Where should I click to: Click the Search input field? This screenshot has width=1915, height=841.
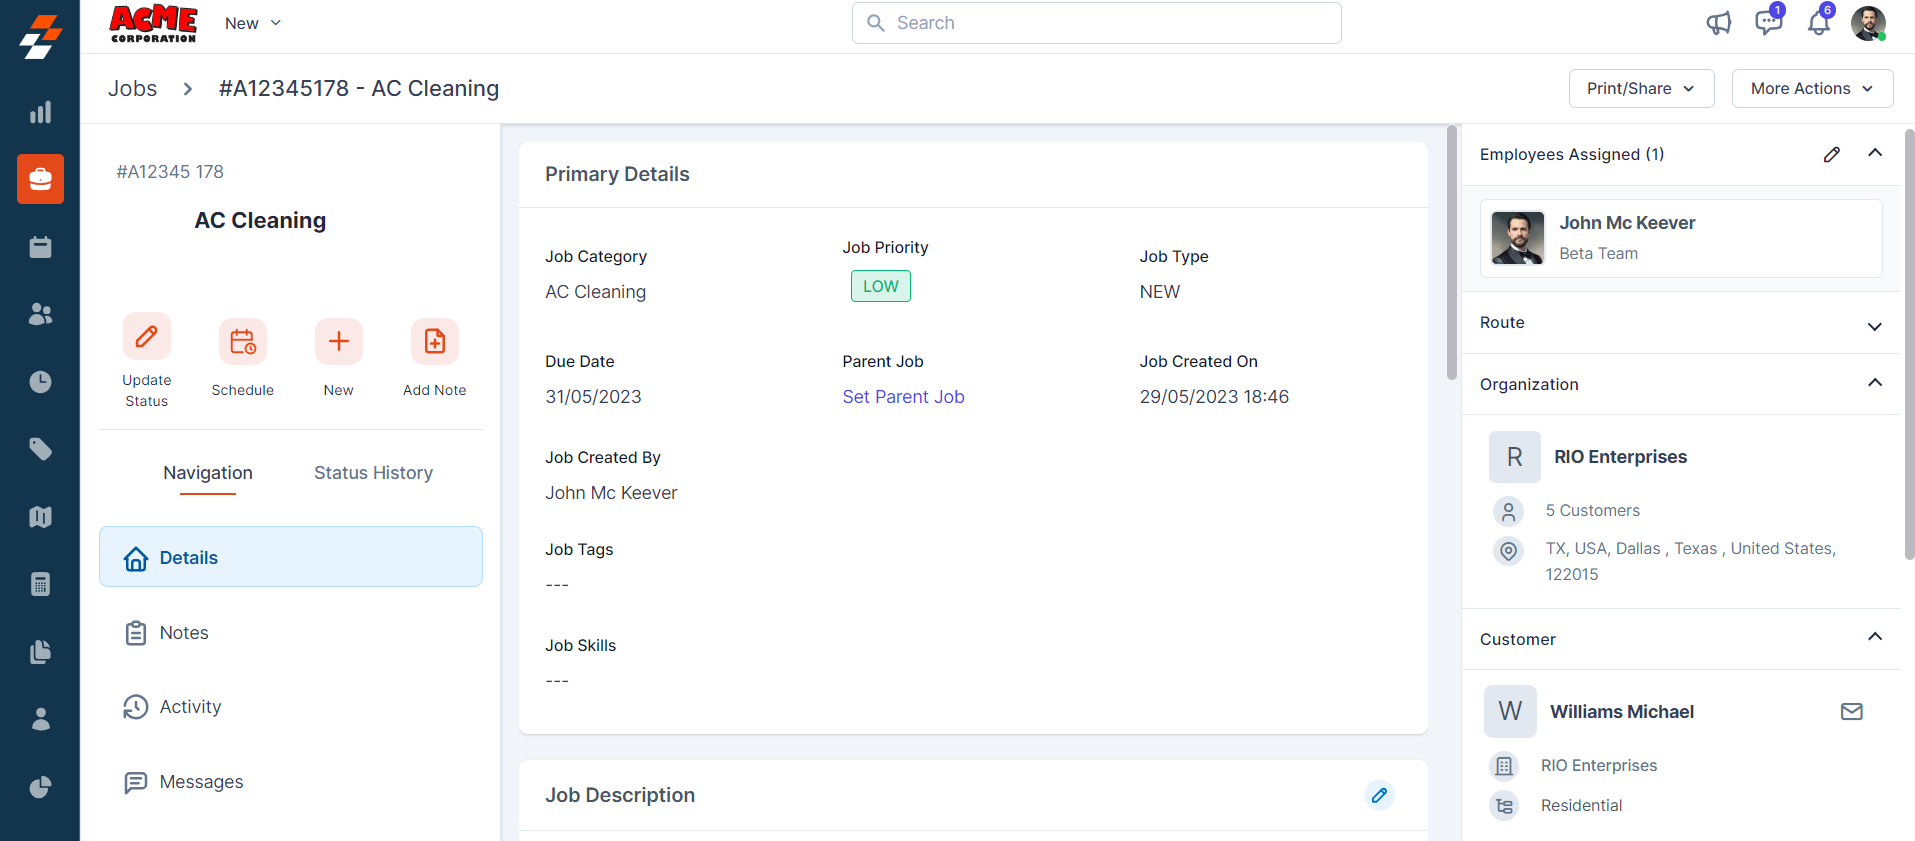click(x=1096, y=23)
